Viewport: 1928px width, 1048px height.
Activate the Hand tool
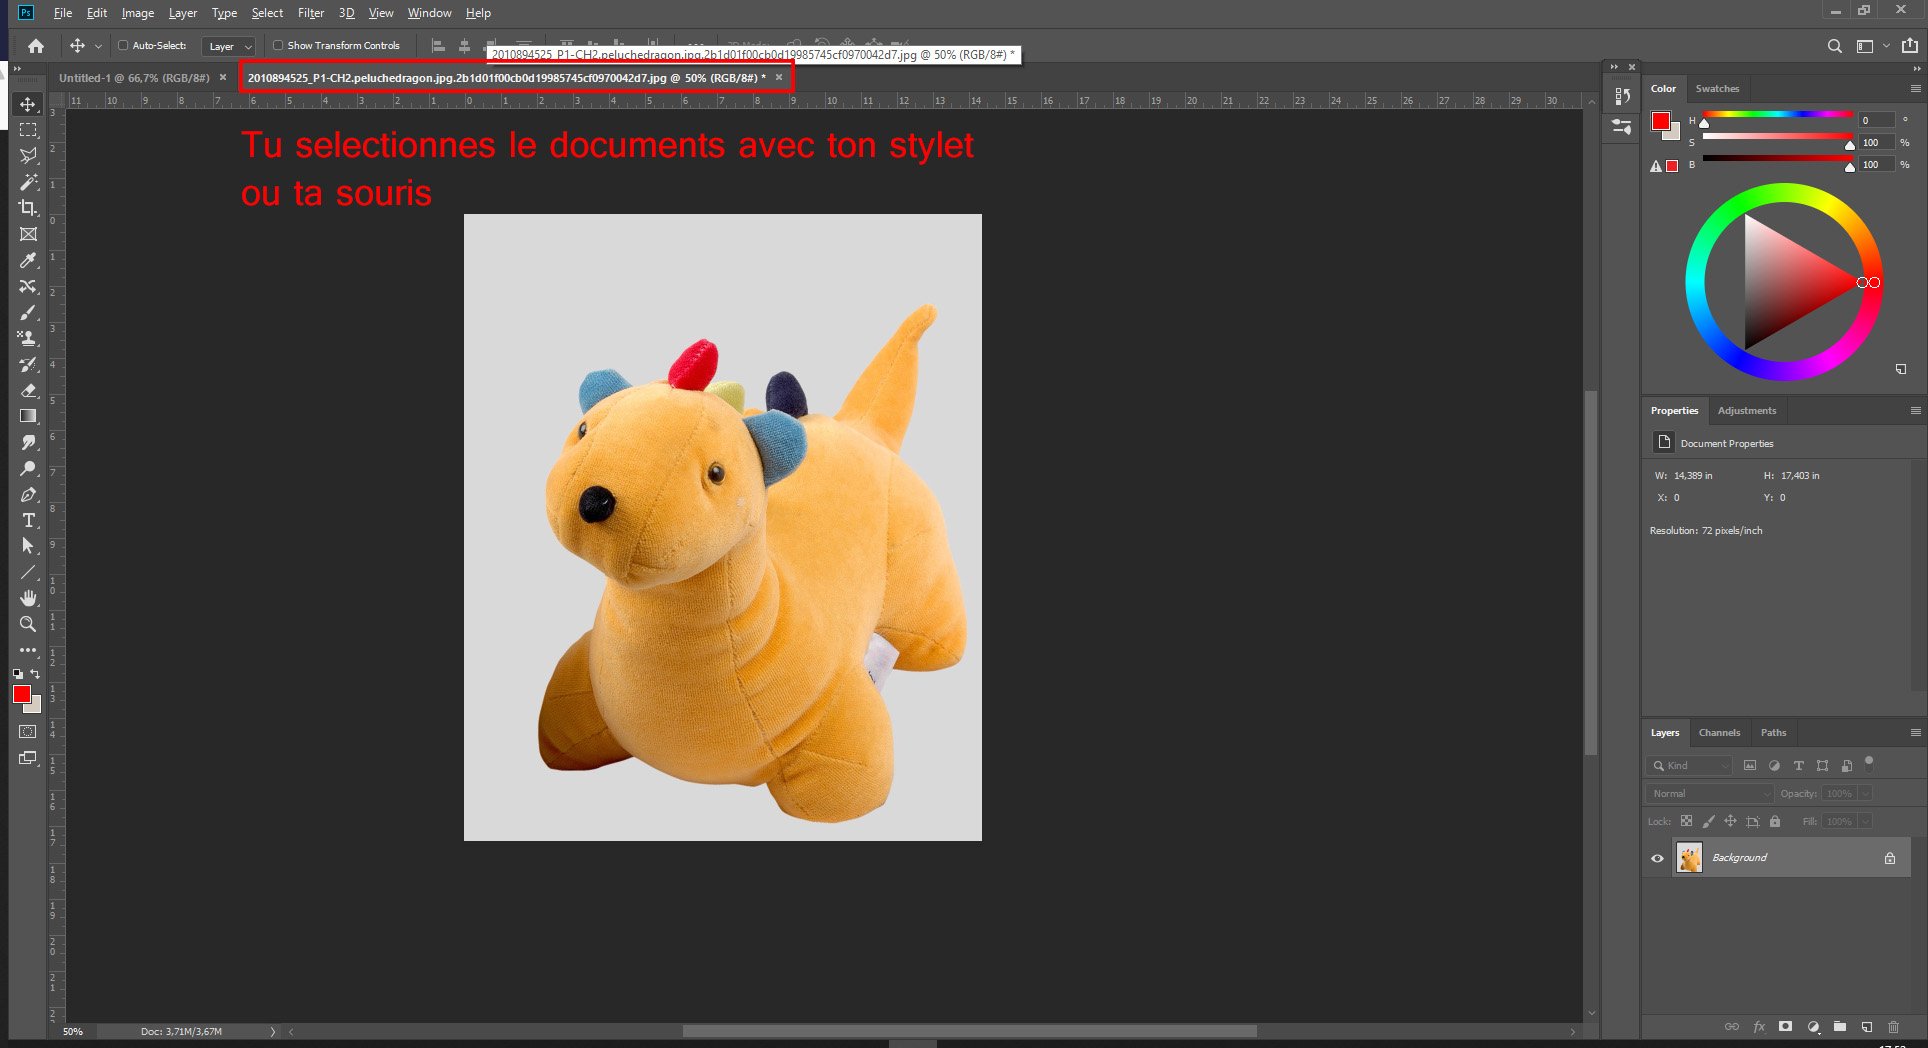(28, 598)
